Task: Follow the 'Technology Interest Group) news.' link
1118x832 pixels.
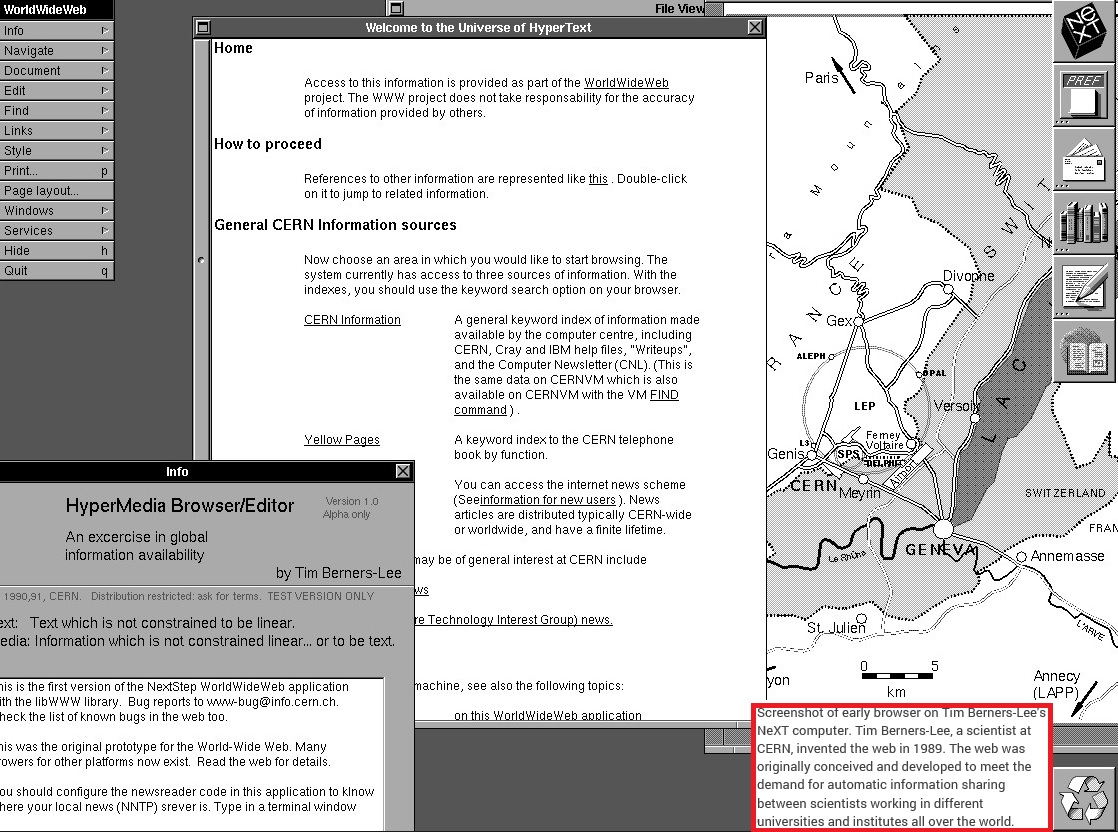Action: tap(513, 620)
